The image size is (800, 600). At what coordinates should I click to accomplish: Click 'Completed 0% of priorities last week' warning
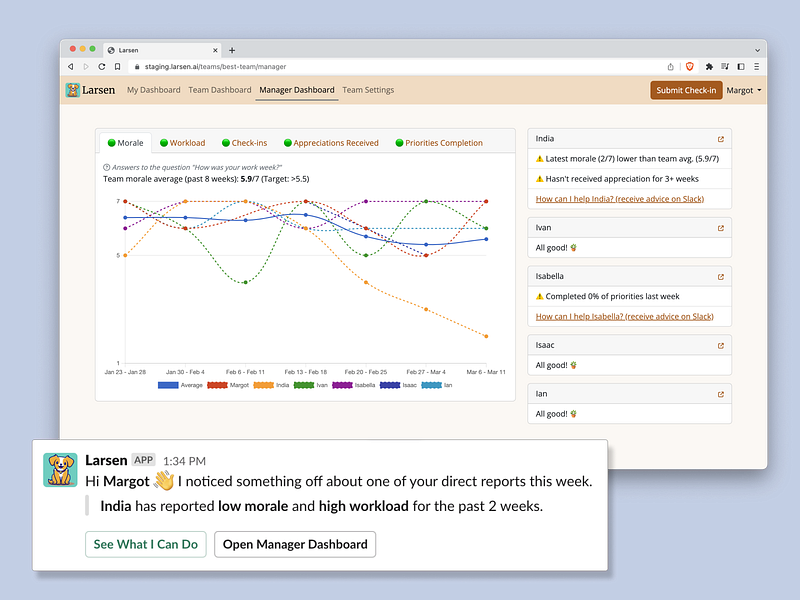(612, 296)
